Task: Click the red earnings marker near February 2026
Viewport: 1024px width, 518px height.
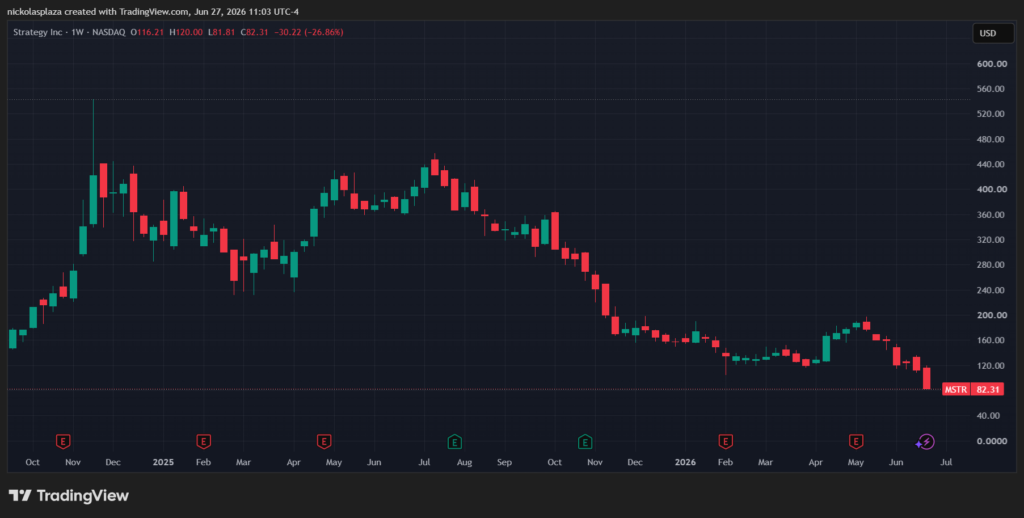Action: point(726,442)
